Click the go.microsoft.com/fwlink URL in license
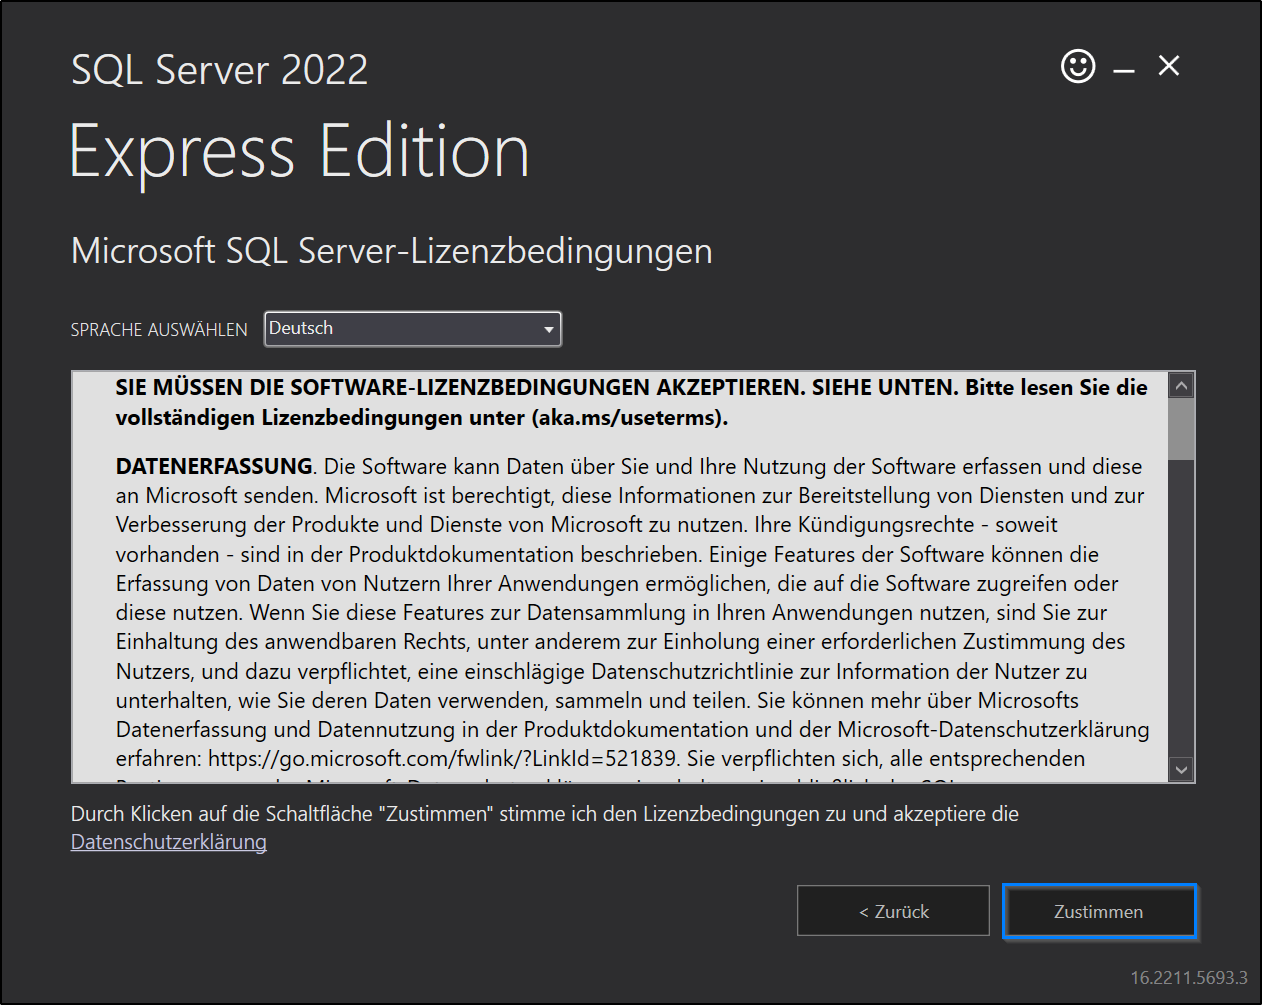Viewport: 1262px width, 1005px height. click(443, 759)
